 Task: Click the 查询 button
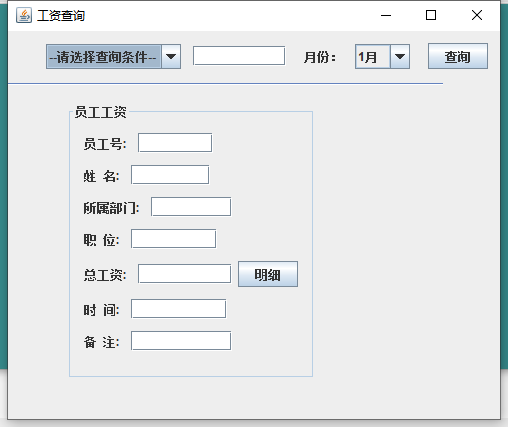click(x=458, y=56)
